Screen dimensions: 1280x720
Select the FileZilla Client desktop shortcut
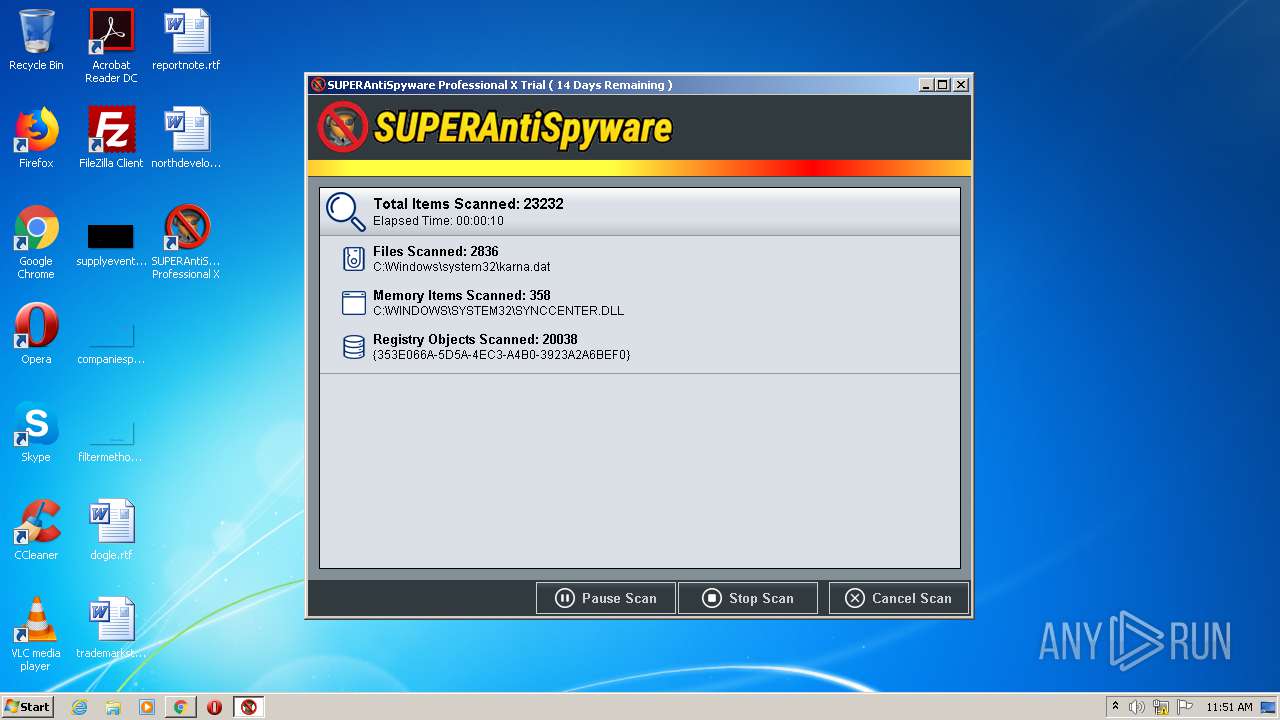tap(111, 138)
